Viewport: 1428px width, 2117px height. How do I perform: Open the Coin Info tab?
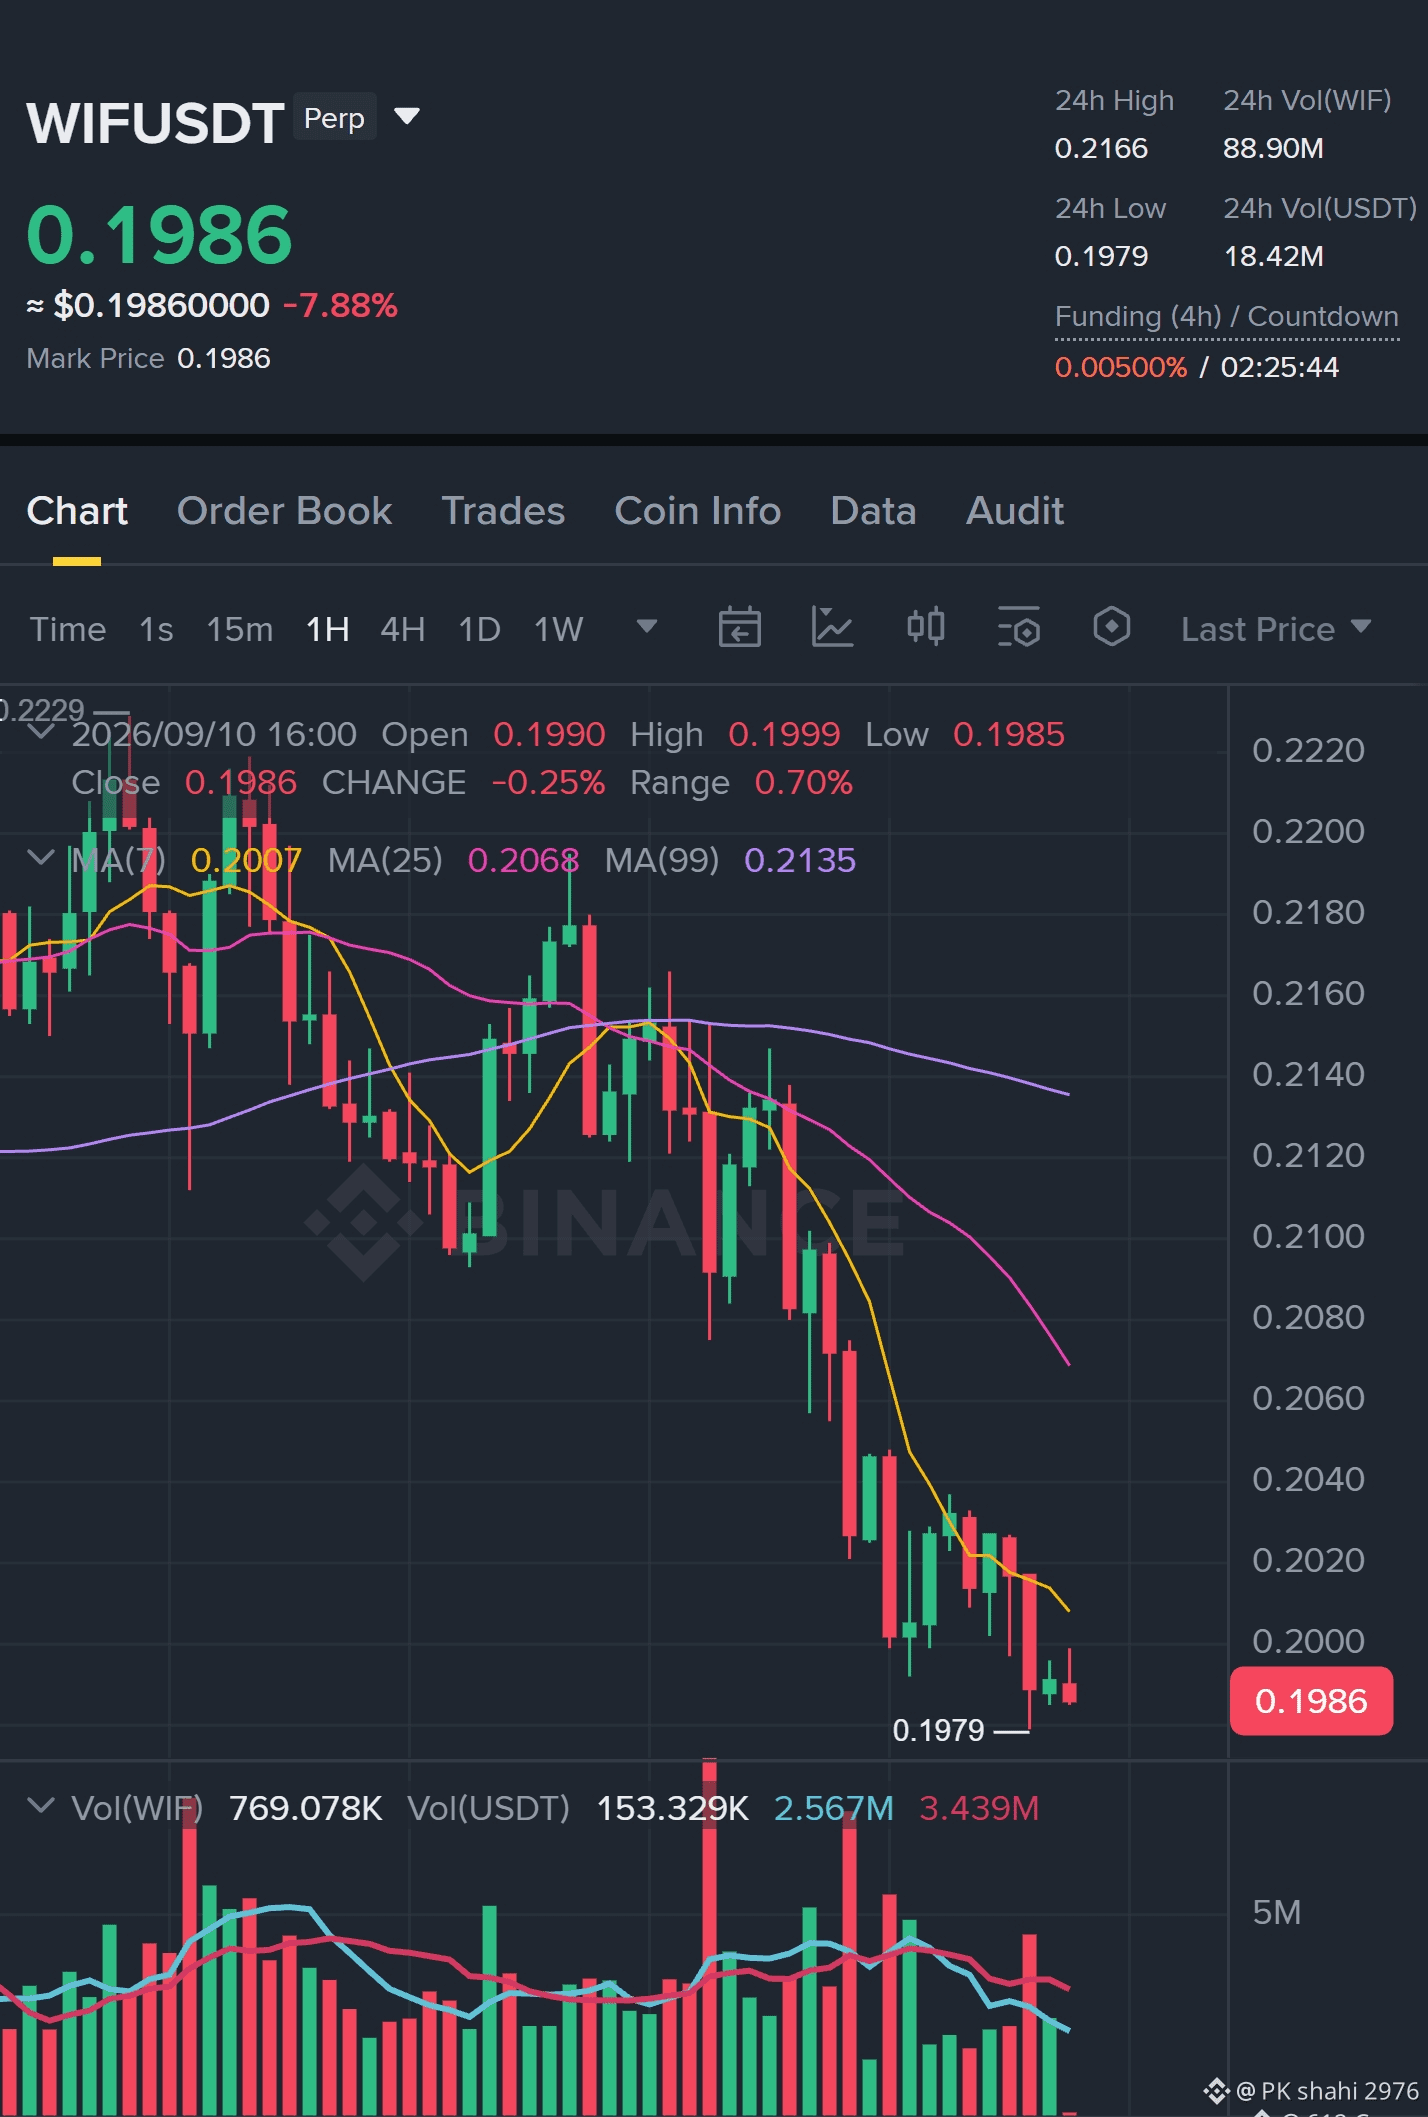697,511
